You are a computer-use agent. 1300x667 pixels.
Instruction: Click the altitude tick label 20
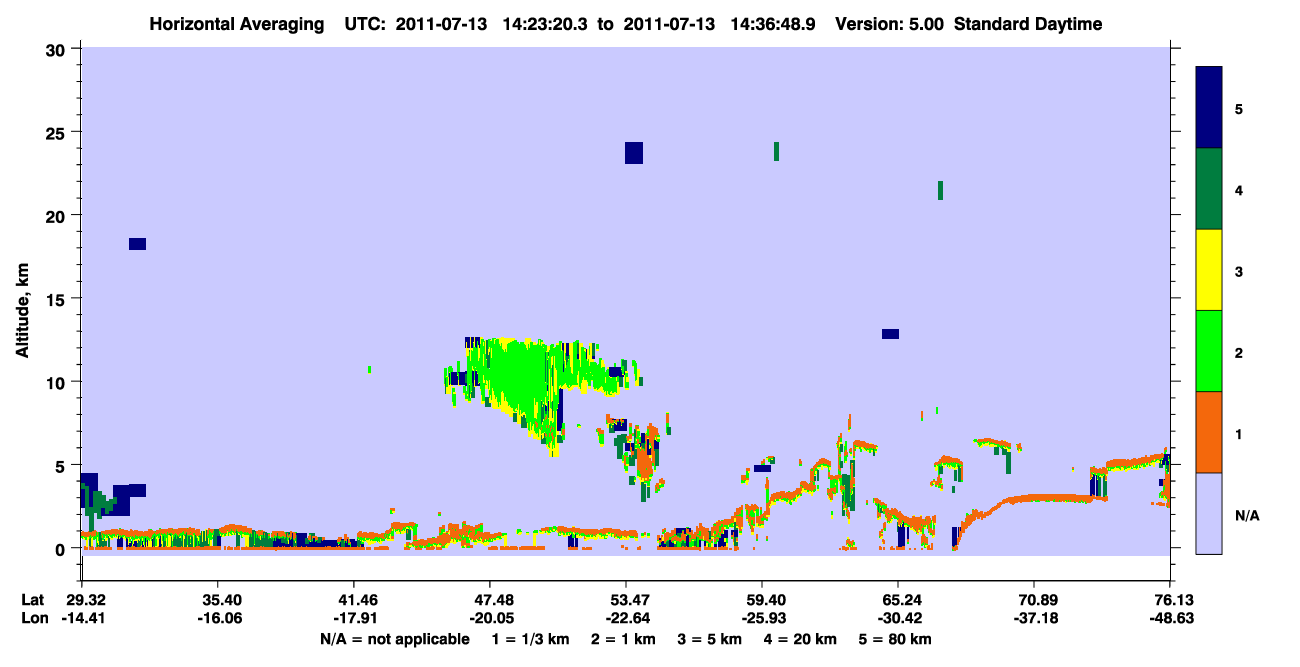pyautogui.click(x=58, y=215)
